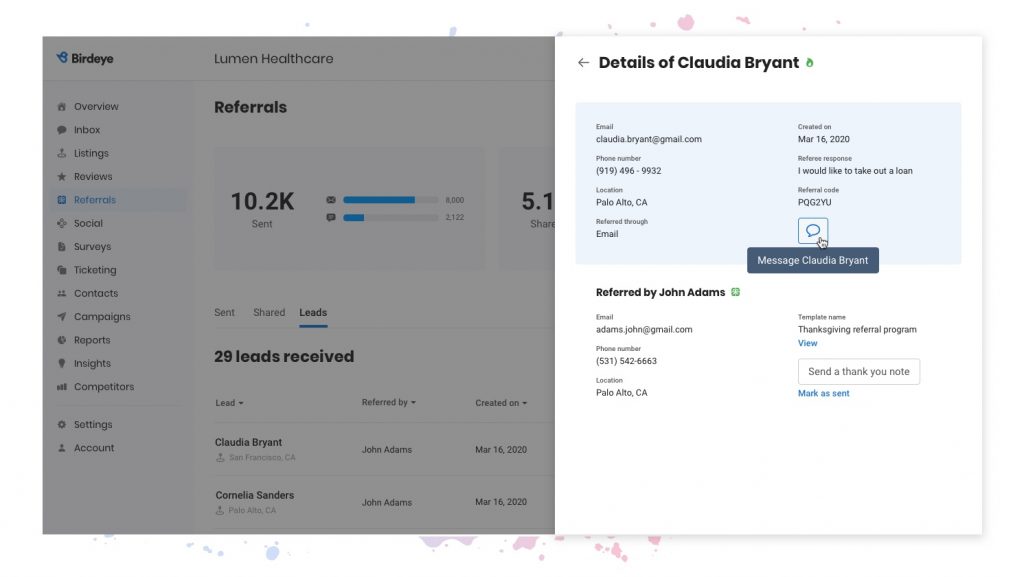Click the referral code PQG2YU
Viewport: 1024px width, 577px height.
tap(814, 202)
